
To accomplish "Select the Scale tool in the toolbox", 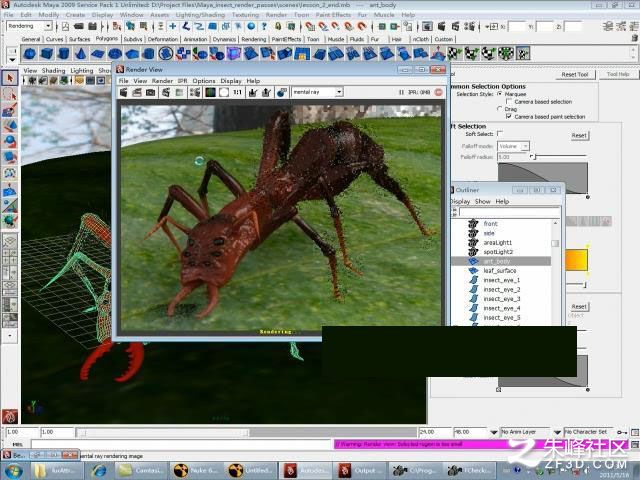I will [10, 157].
